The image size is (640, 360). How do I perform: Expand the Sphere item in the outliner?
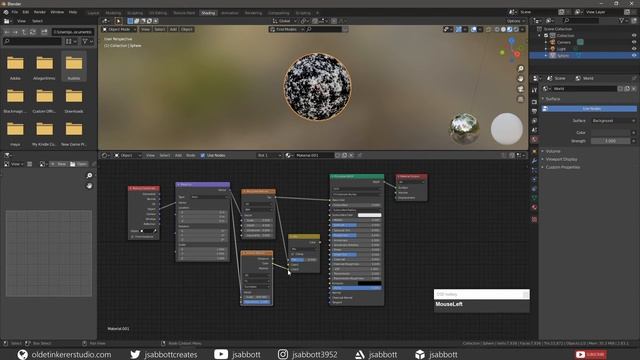click(546, 56)
